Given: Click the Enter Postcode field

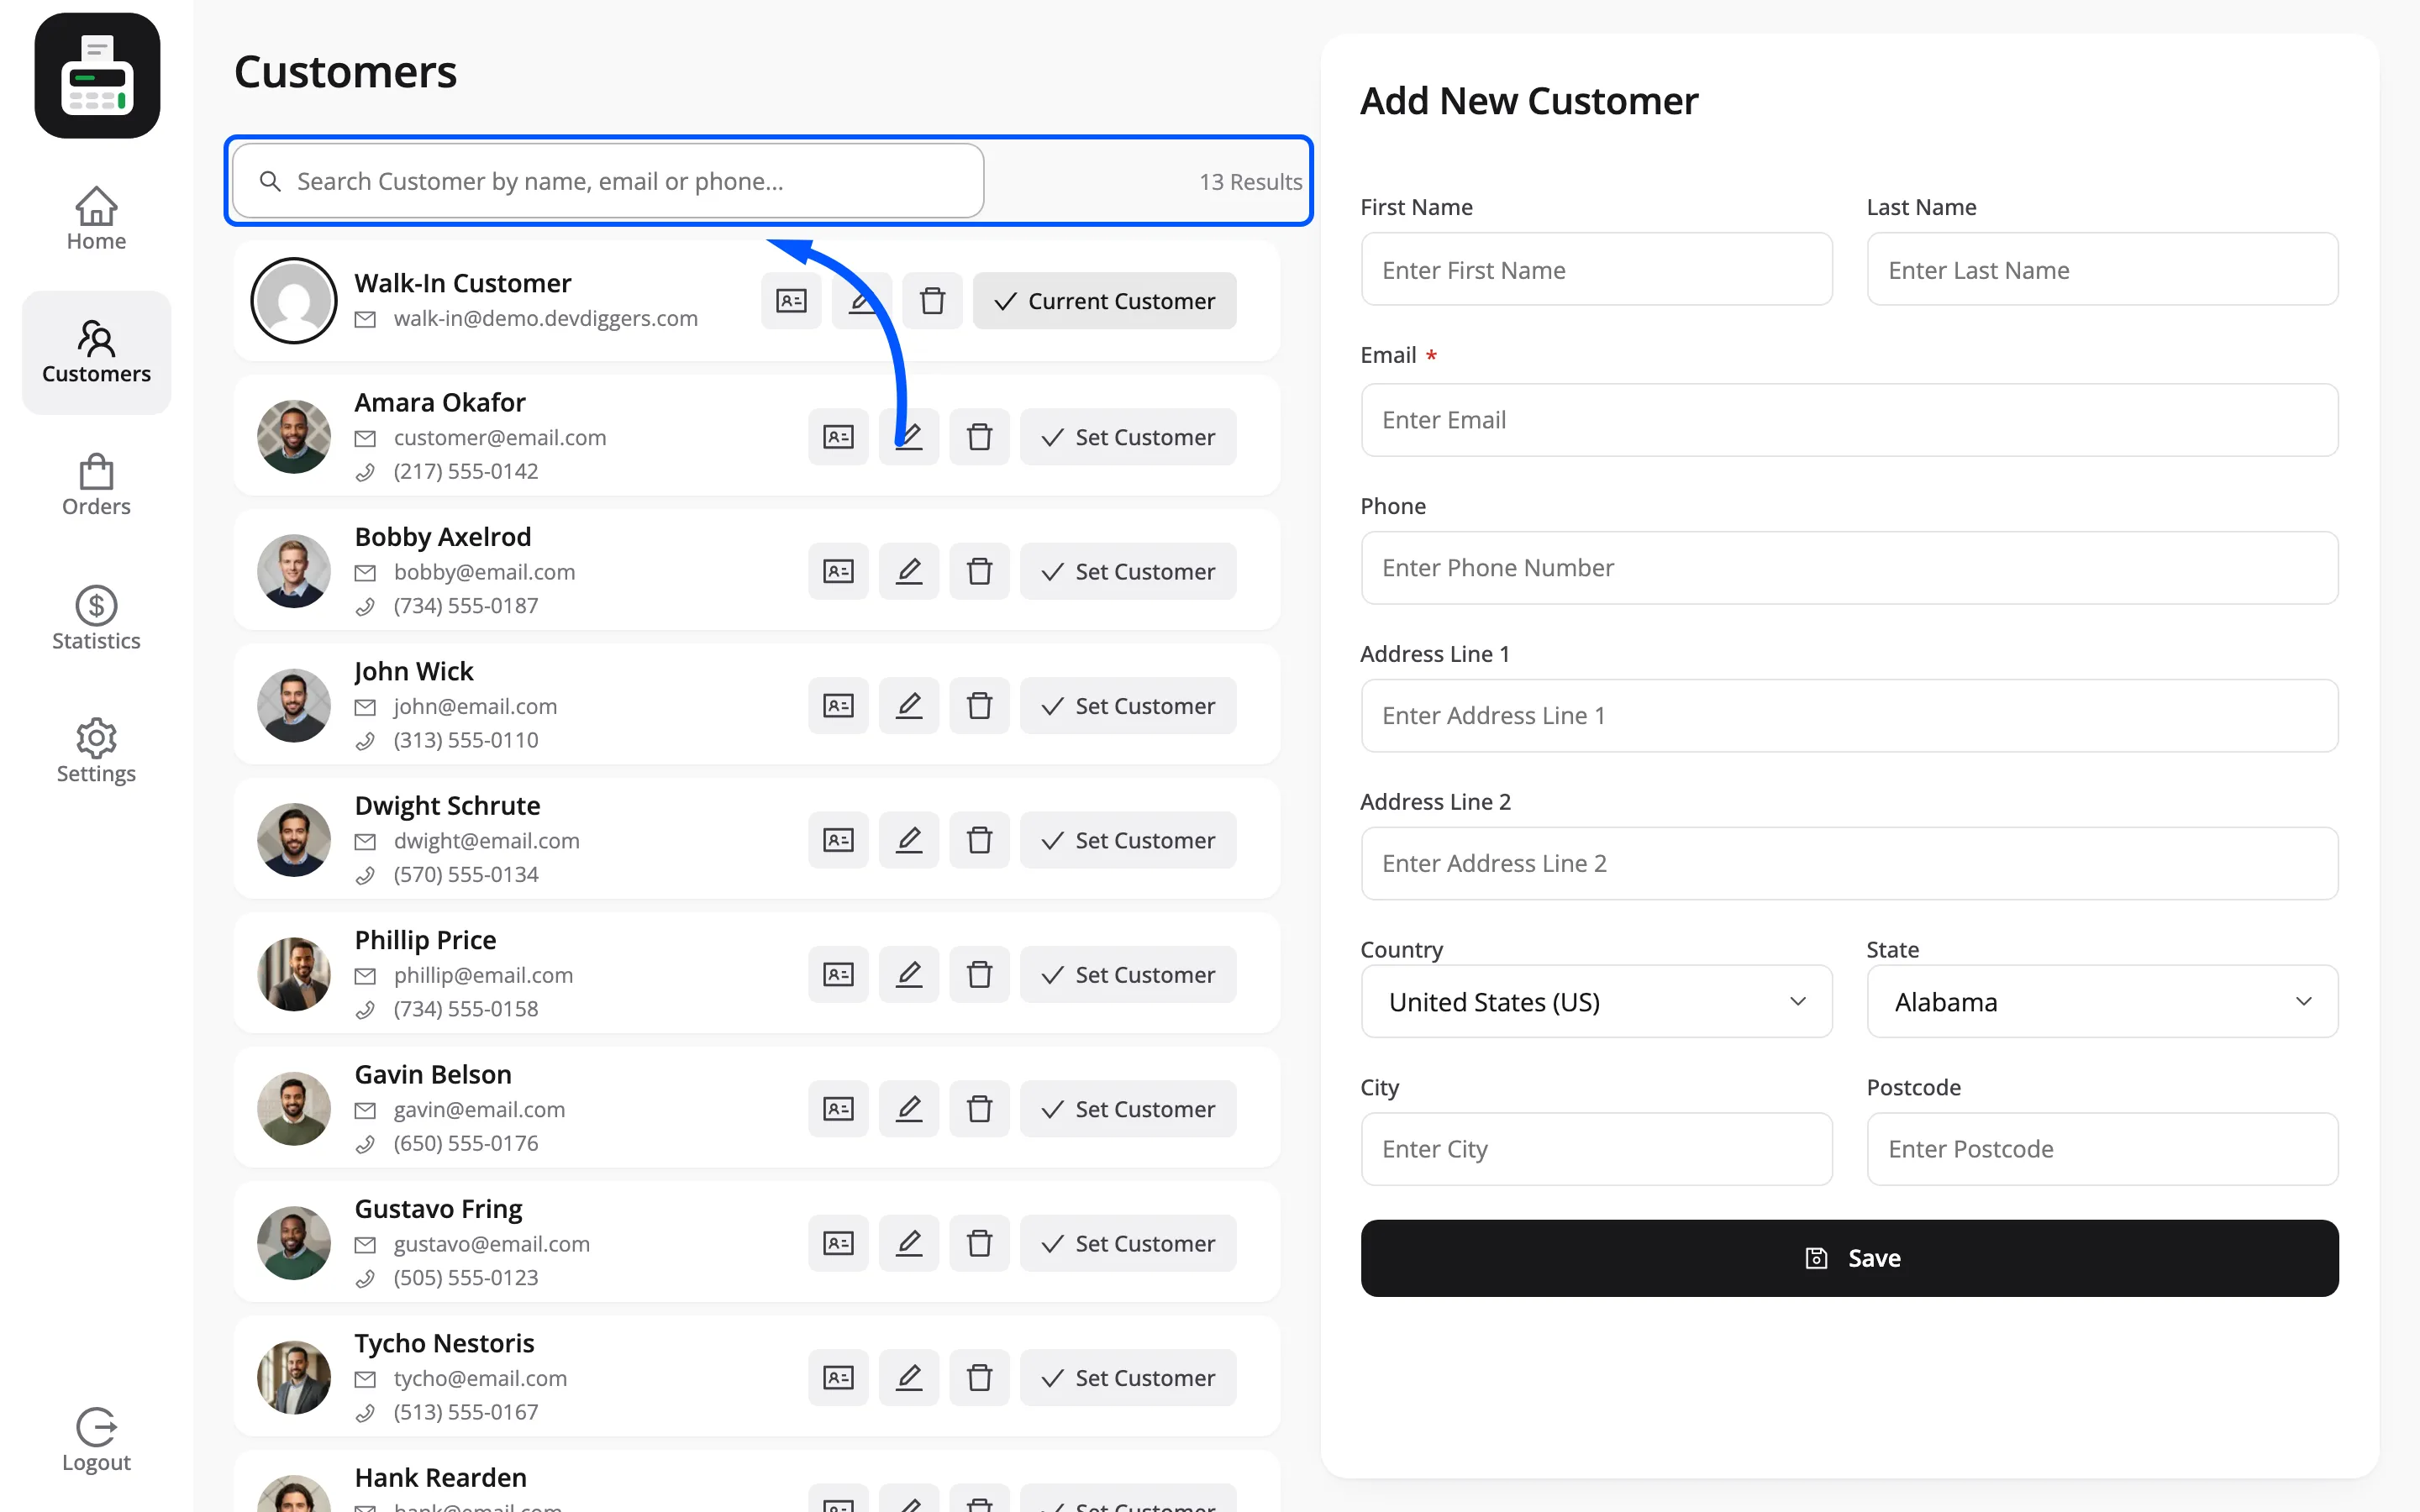Looking at the screenshot, I should click(2102, 1149).
